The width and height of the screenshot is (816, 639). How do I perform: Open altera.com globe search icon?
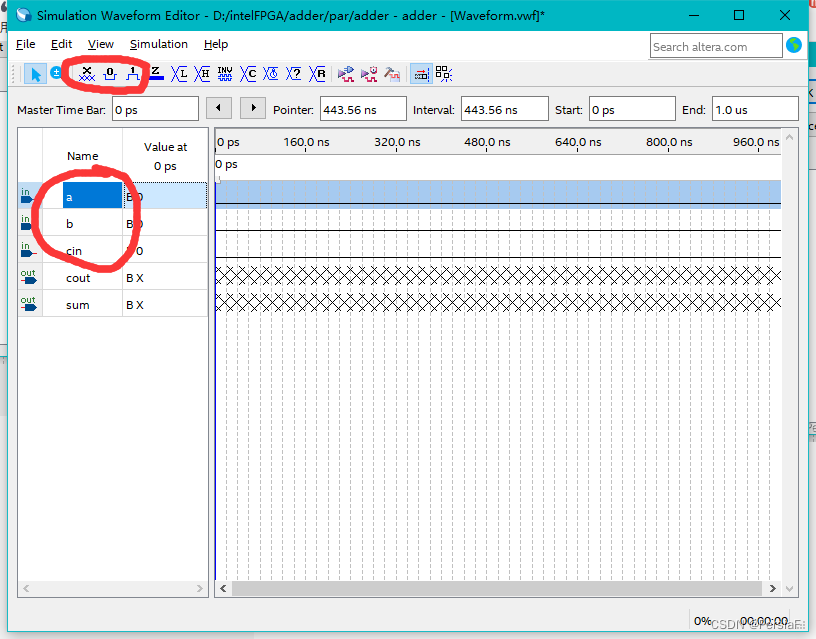click(x=794, y=46)
